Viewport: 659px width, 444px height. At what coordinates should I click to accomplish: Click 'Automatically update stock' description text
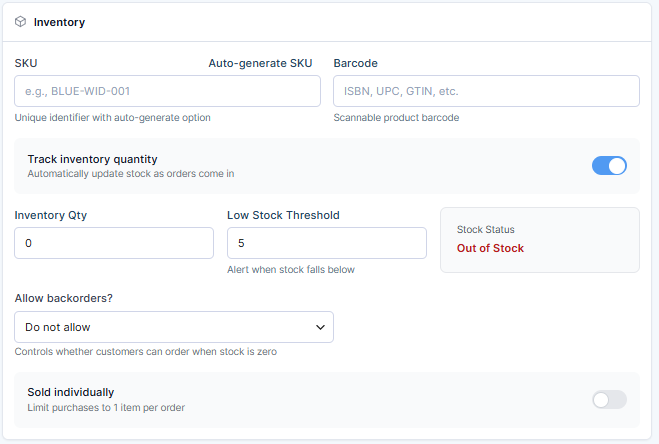(x=131, y=174)
